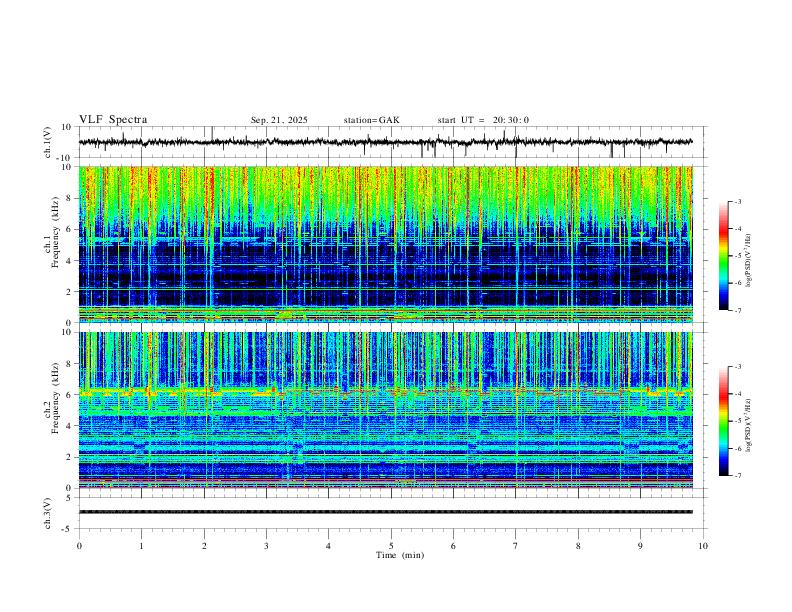Click the ch.2 "Frequency (kHz)" axis label
Screen dimensions: 792x612
tap(55, 398)
